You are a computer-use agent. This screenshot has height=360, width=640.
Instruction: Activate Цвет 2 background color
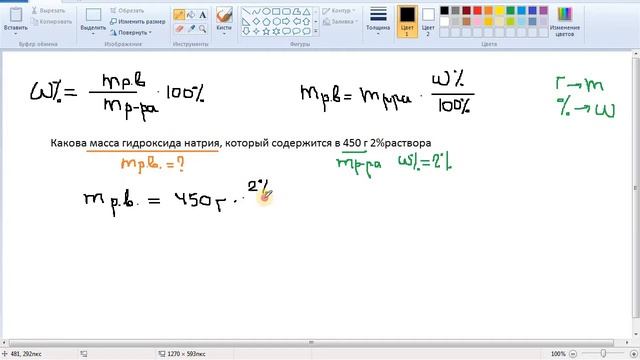click(x=428, y=21)
